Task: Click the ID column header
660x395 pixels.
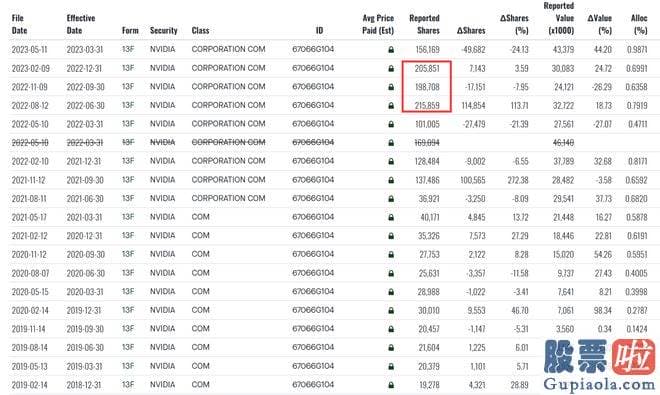Action: (x=319, y=30)
